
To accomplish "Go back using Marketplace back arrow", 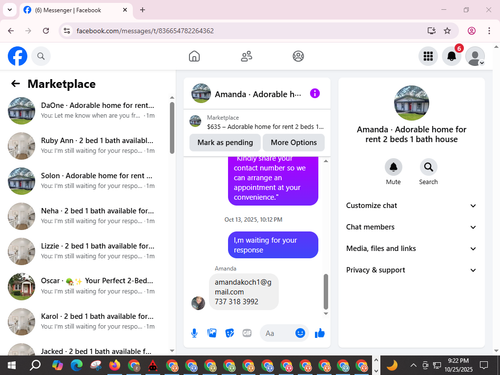I will click(15, 84).
